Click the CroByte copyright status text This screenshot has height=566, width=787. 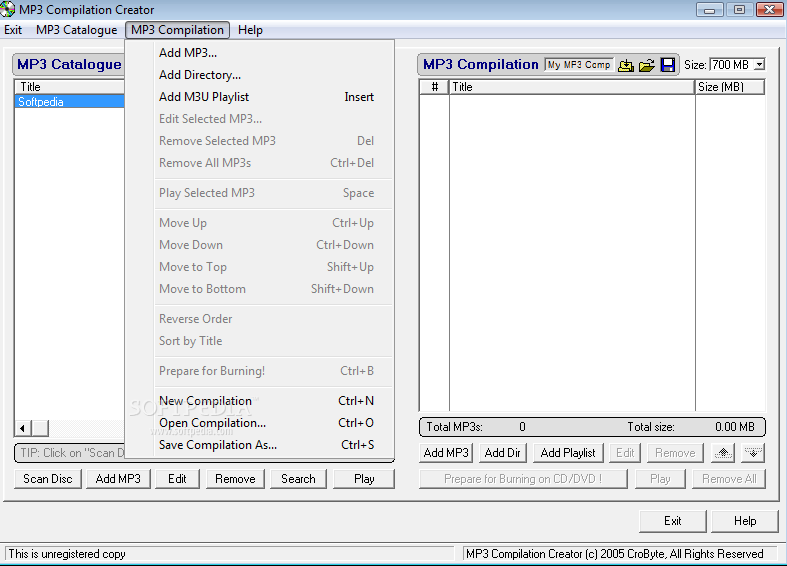615,554
